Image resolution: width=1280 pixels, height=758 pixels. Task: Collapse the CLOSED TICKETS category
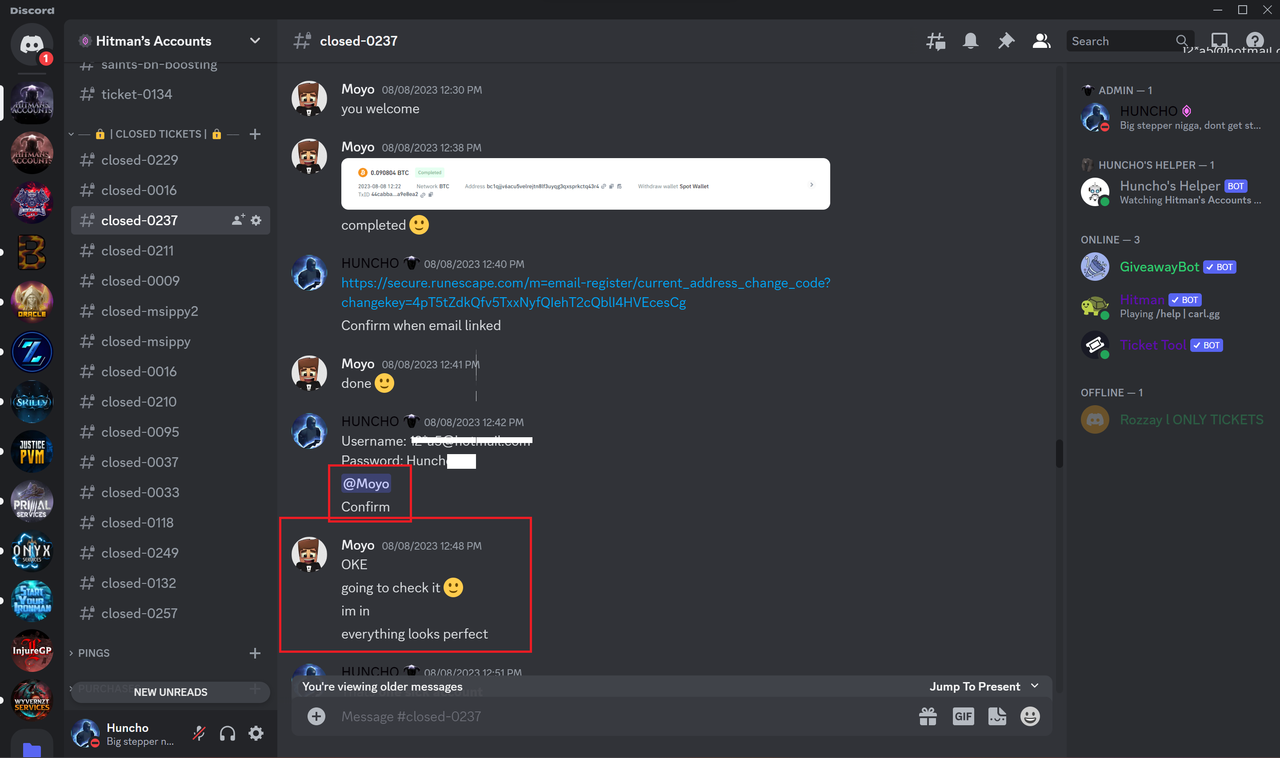click(150, 134)
